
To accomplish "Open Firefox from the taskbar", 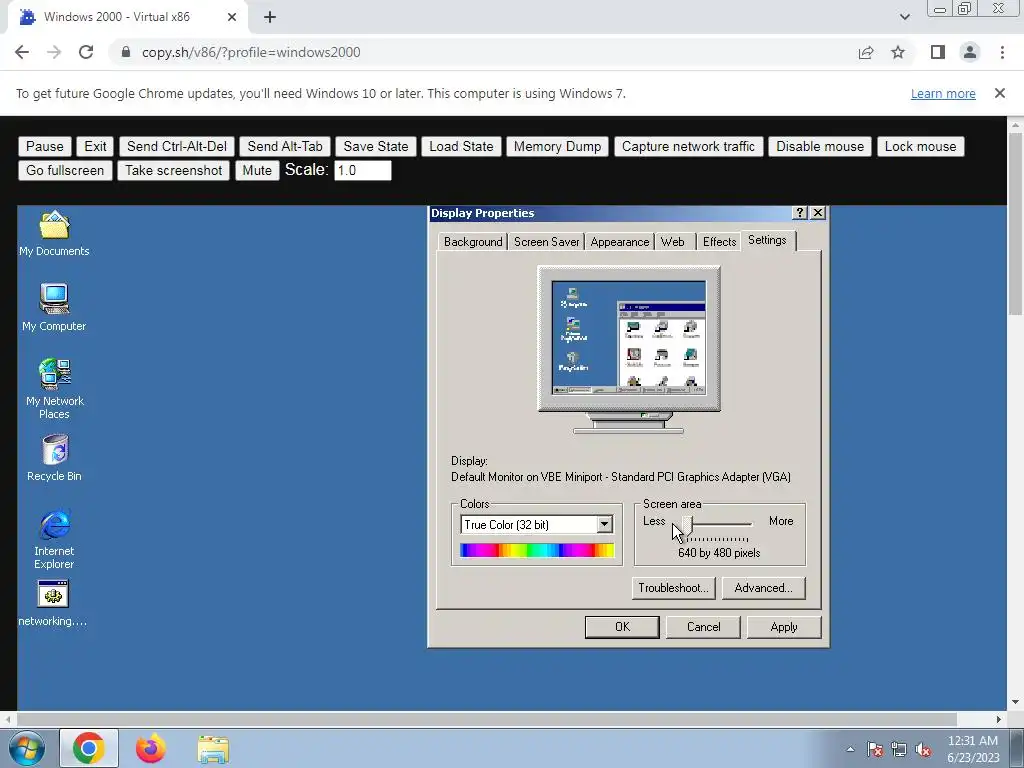I will pyautogui.click(x=151, y=748).
